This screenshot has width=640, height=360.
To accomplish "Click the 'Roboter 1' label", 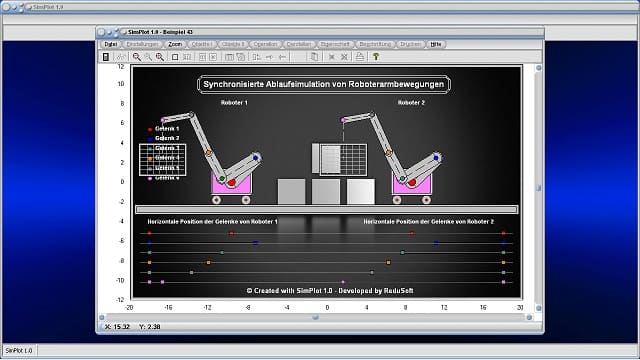I will coord(234,102).
